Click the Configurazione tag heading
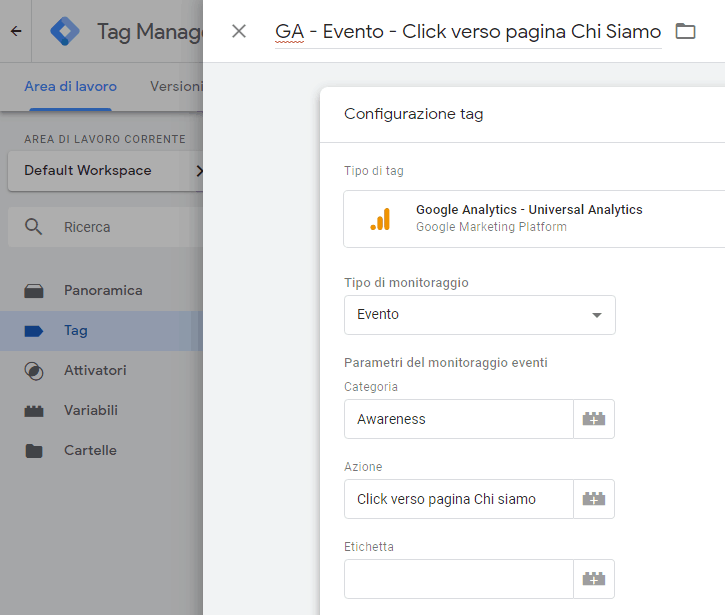The image size is (725, 615). click(x=413, y=114)
